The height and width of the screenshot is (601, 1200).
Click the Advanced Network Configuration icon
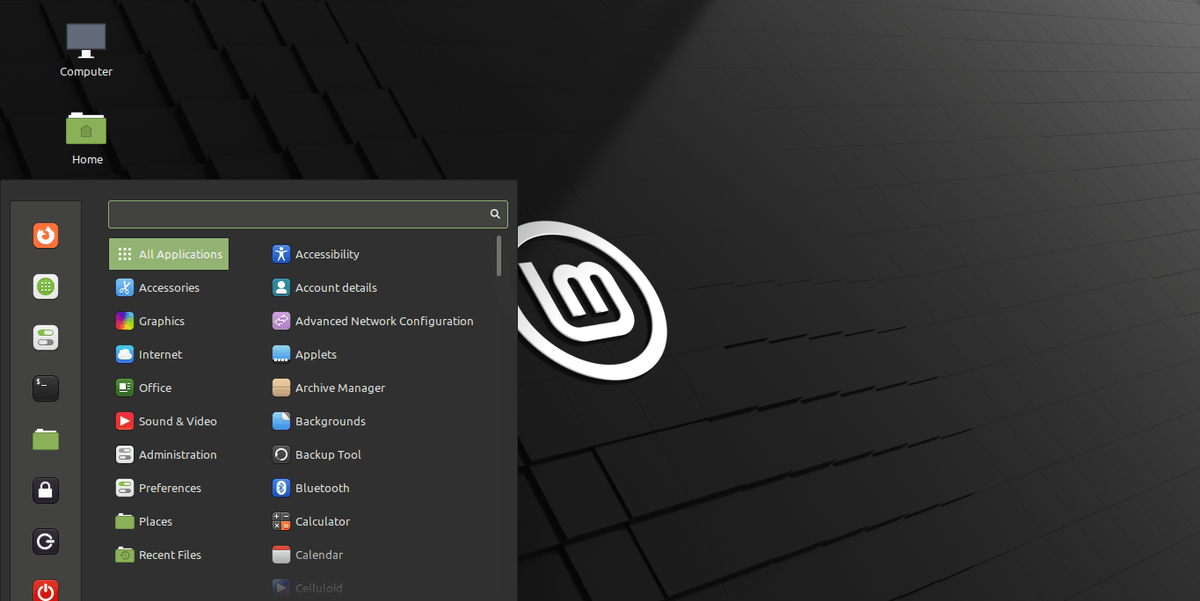coord(281,321)
